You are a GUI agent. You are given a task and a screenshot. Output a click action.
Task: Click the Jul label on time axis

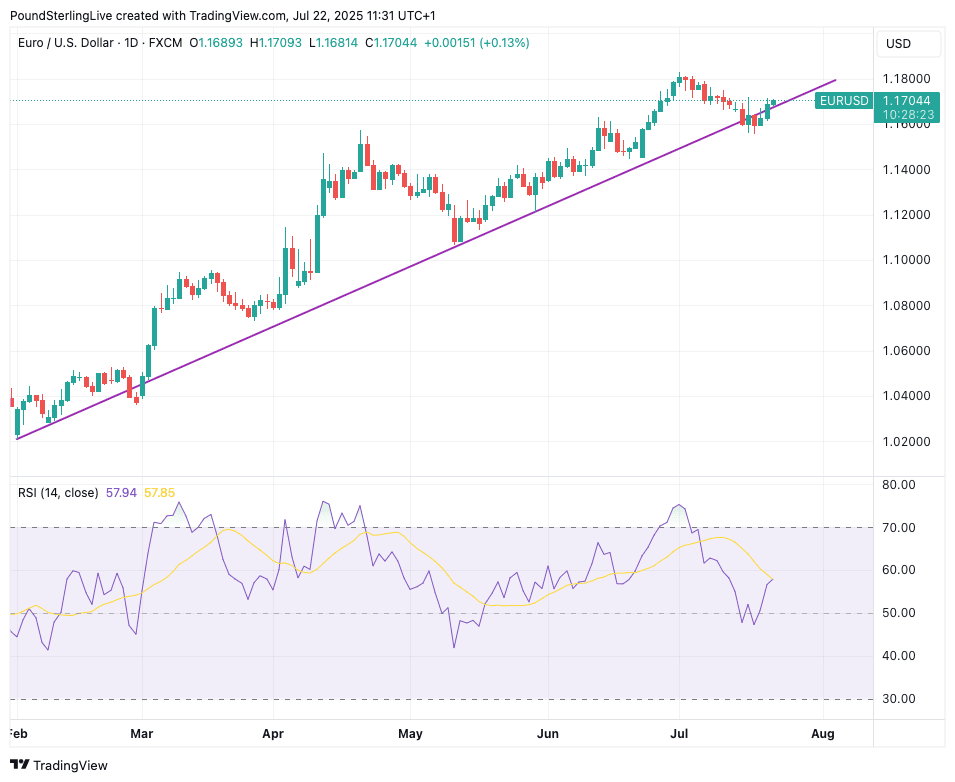coord(678,734)
